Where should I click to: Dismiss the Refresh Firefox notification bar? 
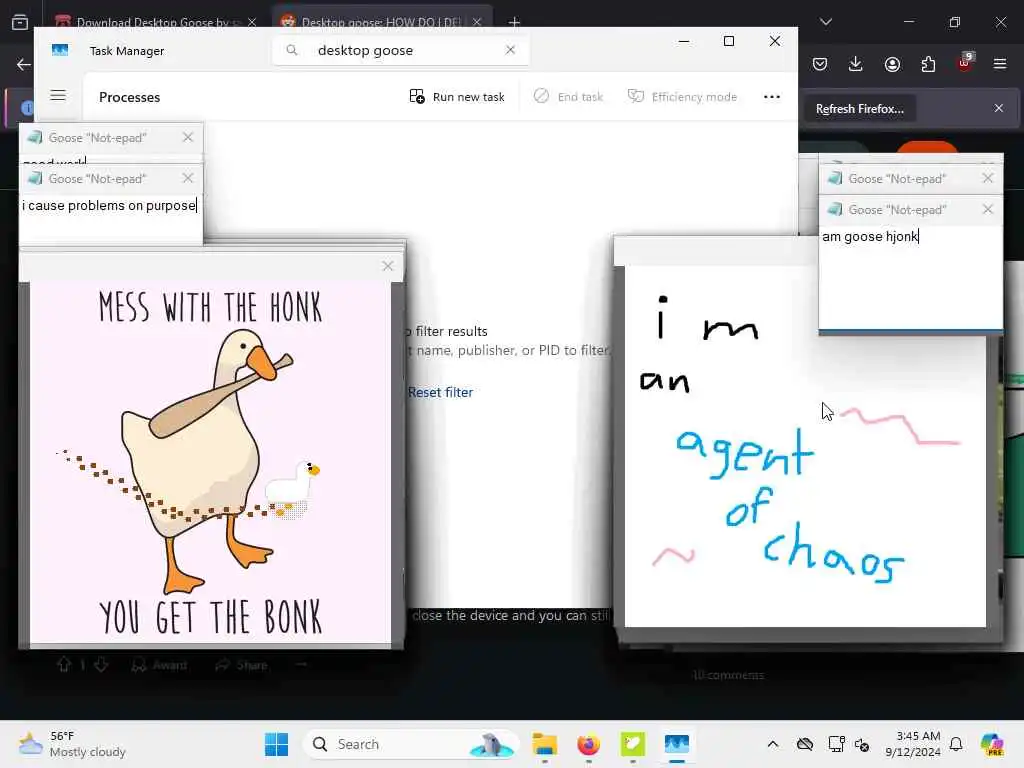point(999,108)
